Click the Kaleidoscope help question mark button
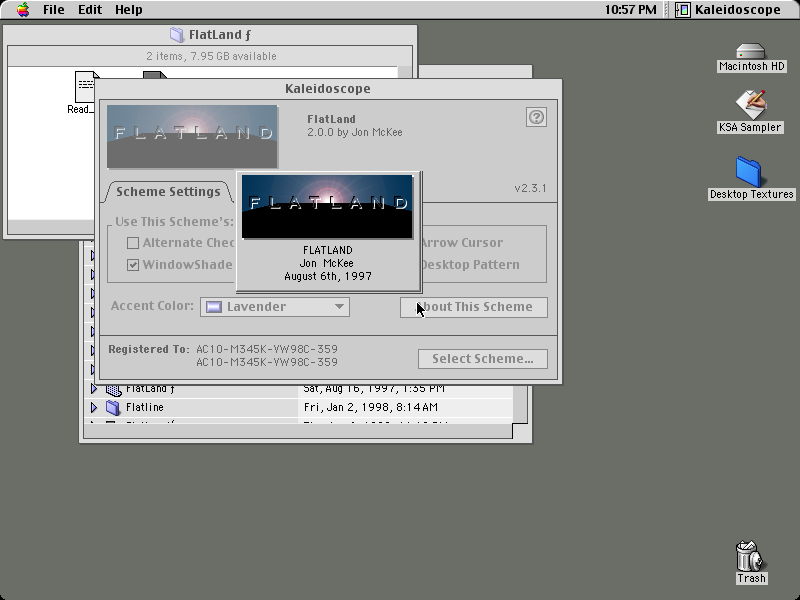The height and width of the screenshot is (600, 800). [x=536, y=117]
